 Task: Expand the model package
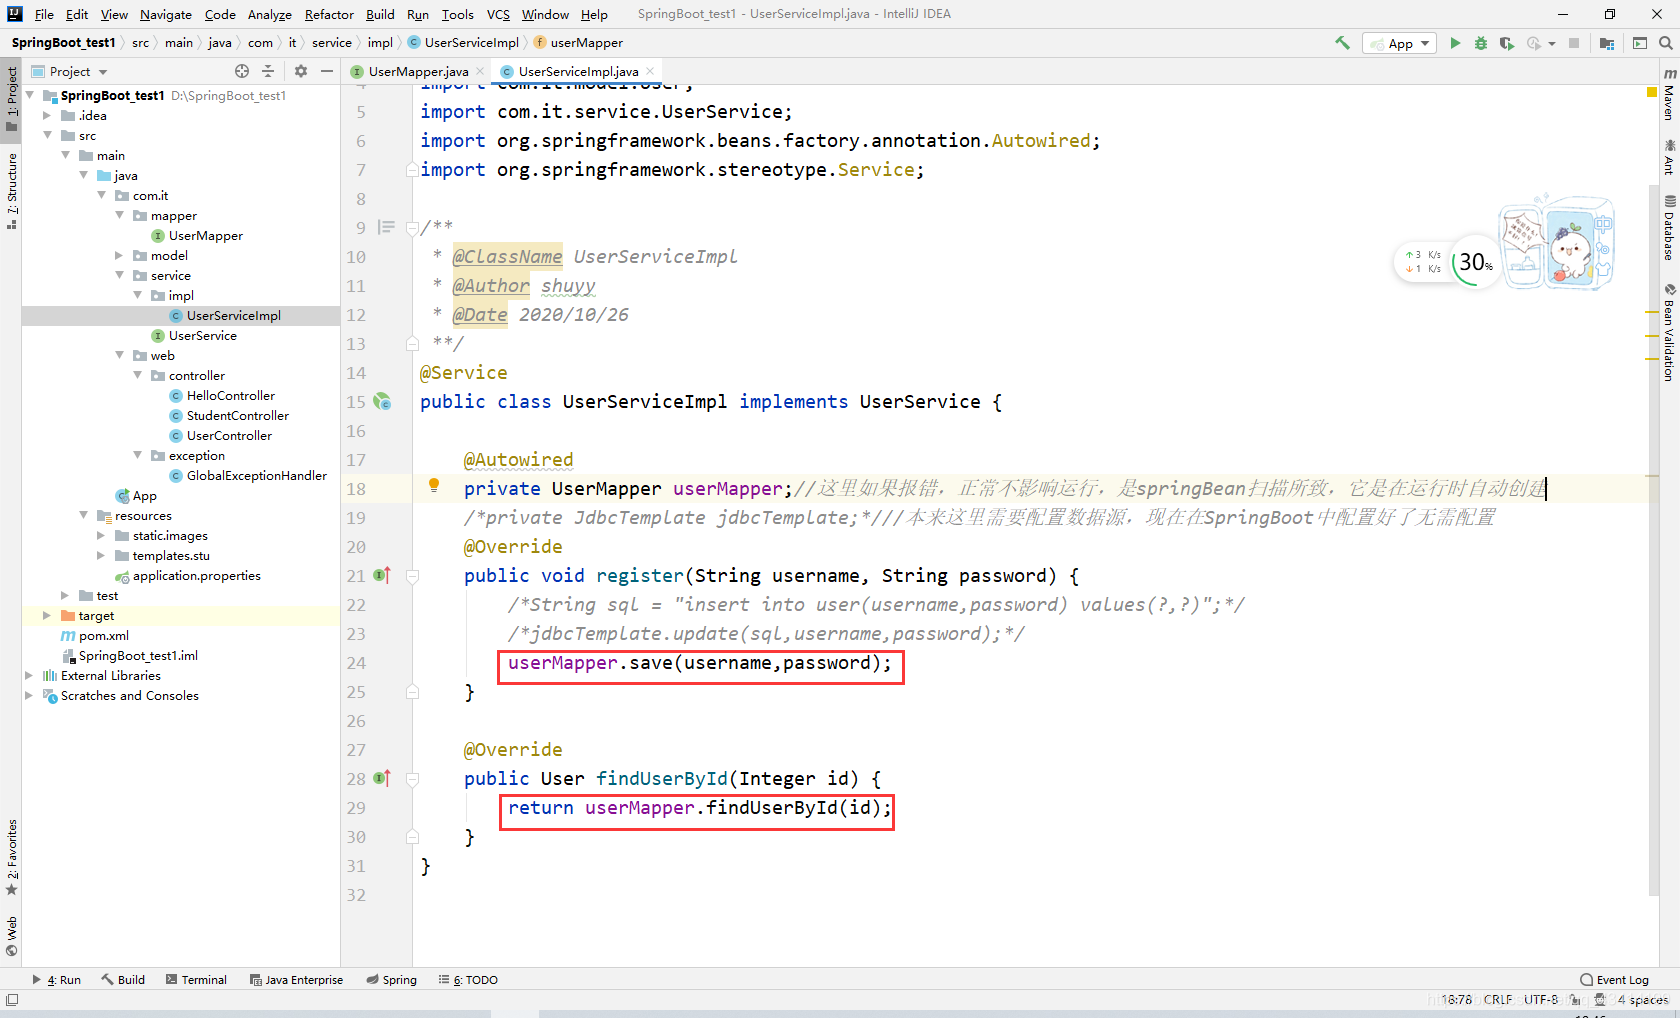pyautogui.click(x=120, y=255)
